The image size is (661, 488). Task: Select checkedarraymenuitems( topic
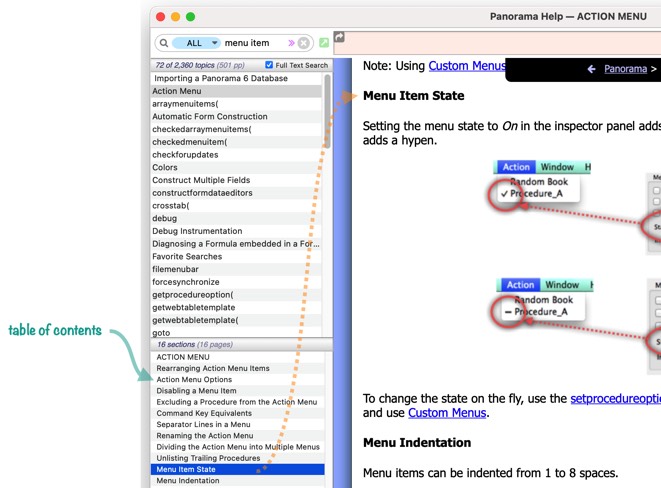pyautogui.click(x=236, y=129)
